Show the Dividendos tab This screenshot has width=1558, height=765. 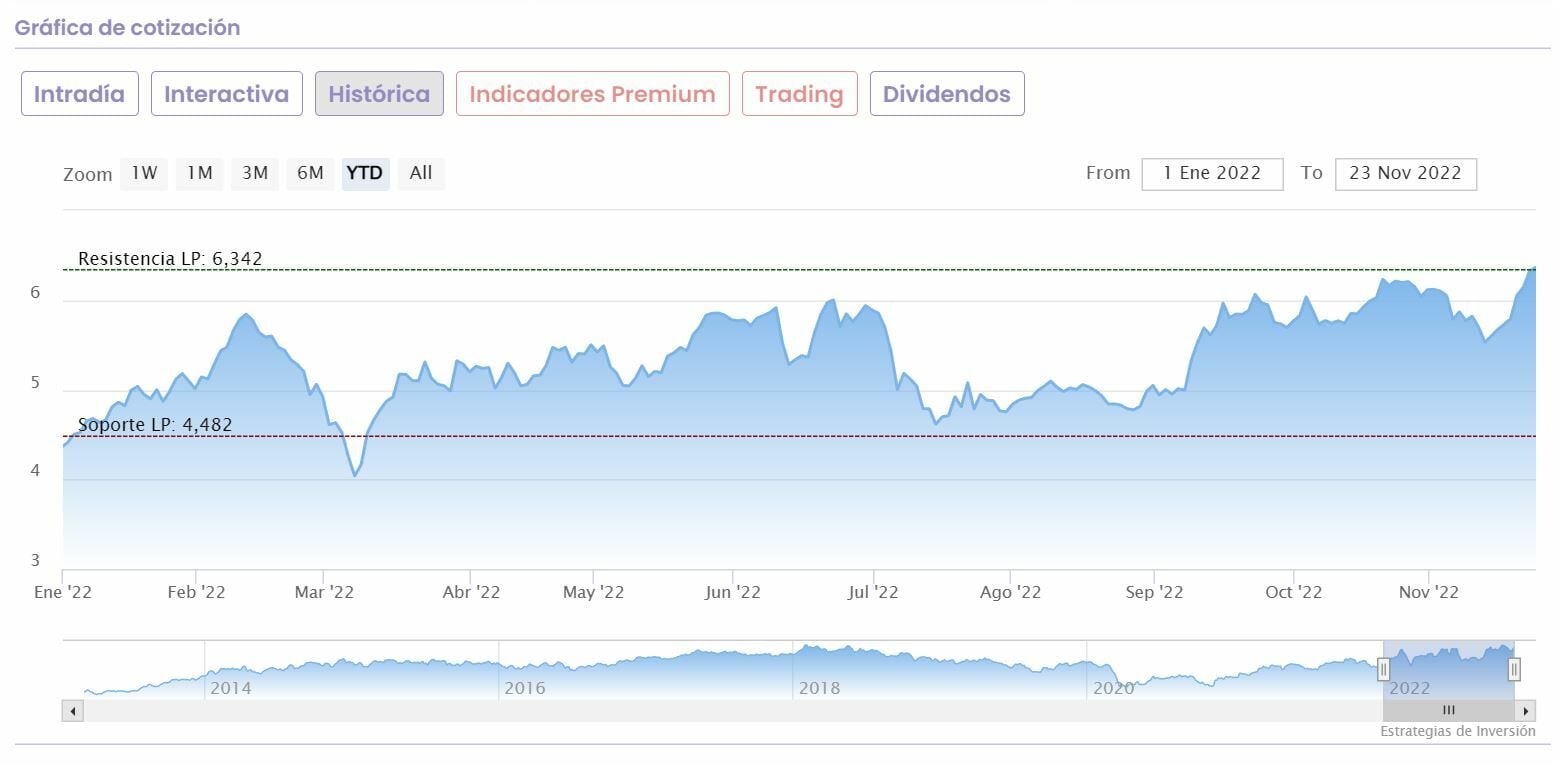coord(947,94)
